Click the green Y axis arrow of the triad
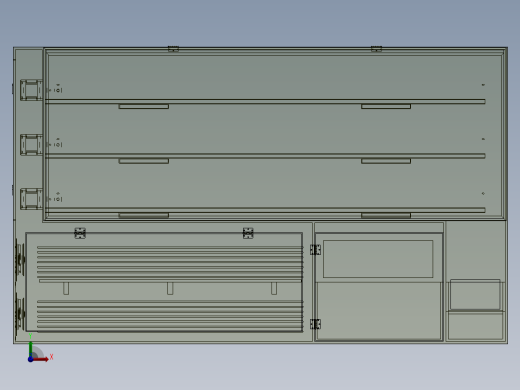Image resolution: width=520 pixels, height=390 pixels. [30, 349]
